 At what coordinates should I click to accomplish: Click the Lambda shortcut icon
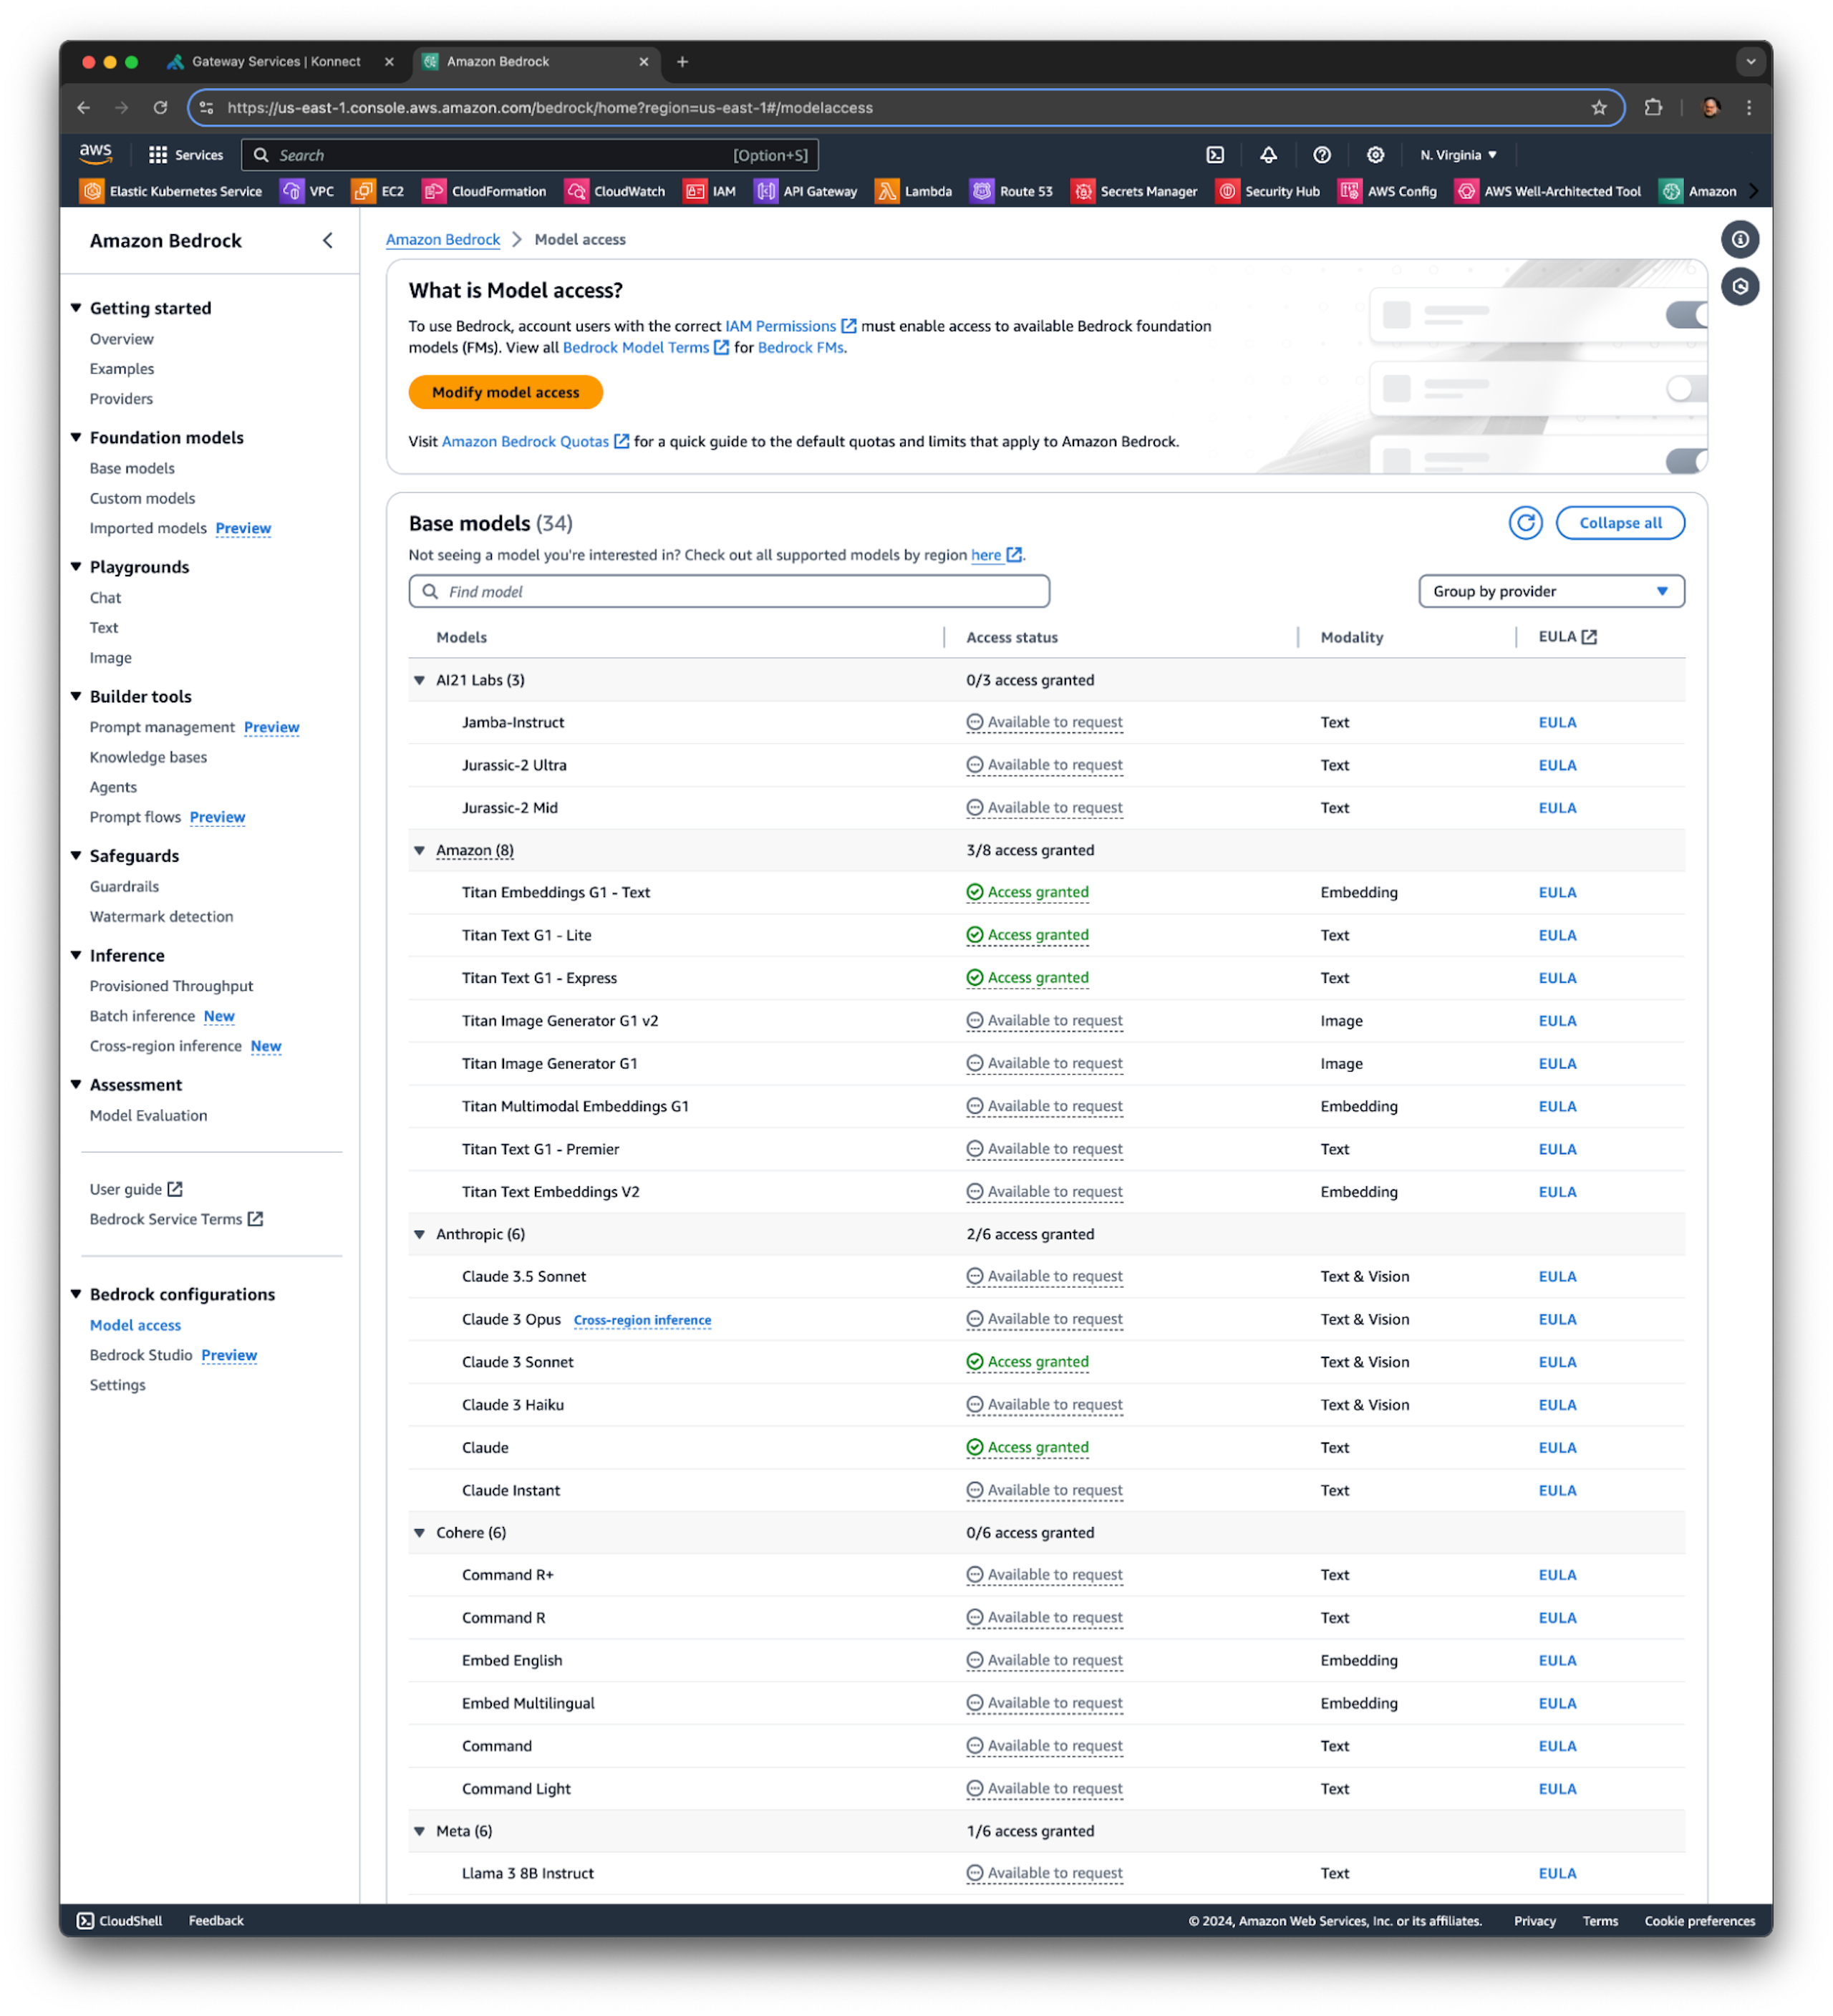[887, 191]
